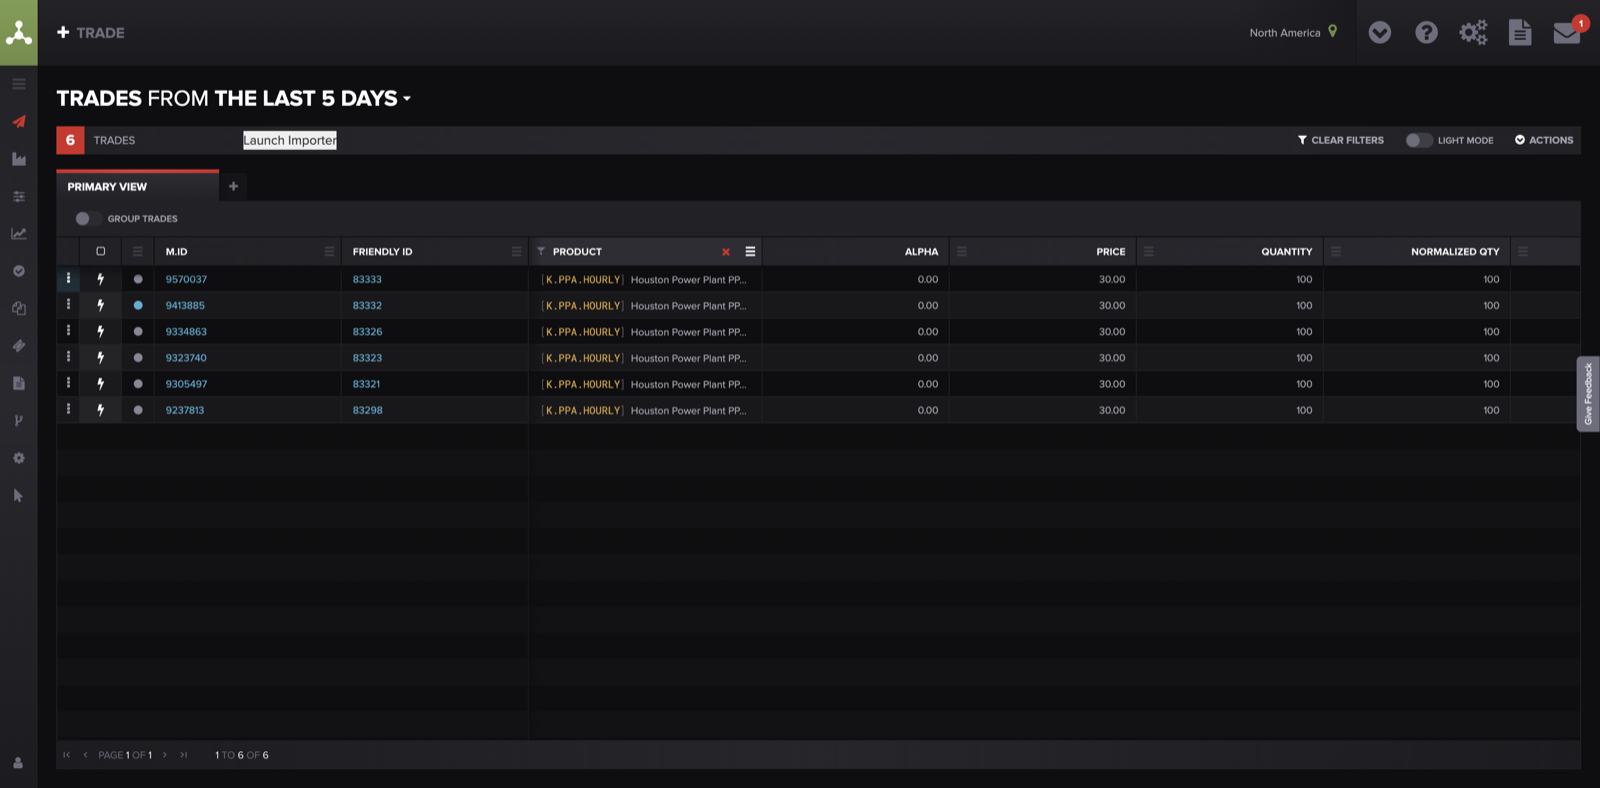Toggle the Light Mode switch
Viewport: 1600px width, 788px height.
point(1418,140)
